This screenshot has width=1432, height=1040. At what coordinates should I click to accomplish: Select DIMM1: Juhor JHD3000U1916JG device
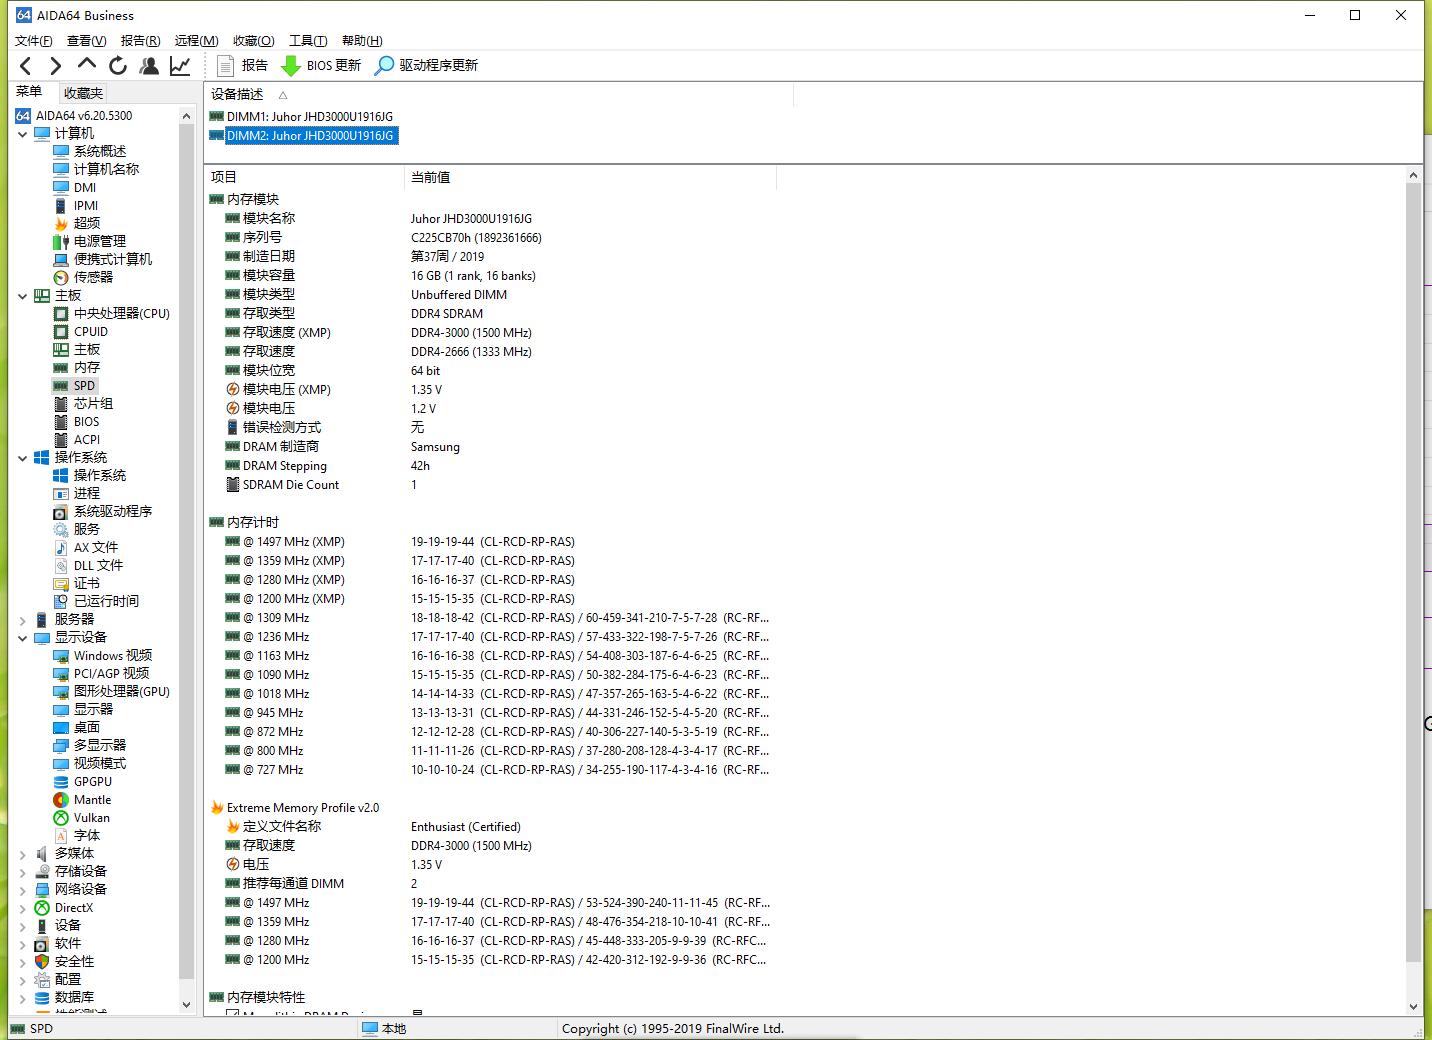[309, 117]
